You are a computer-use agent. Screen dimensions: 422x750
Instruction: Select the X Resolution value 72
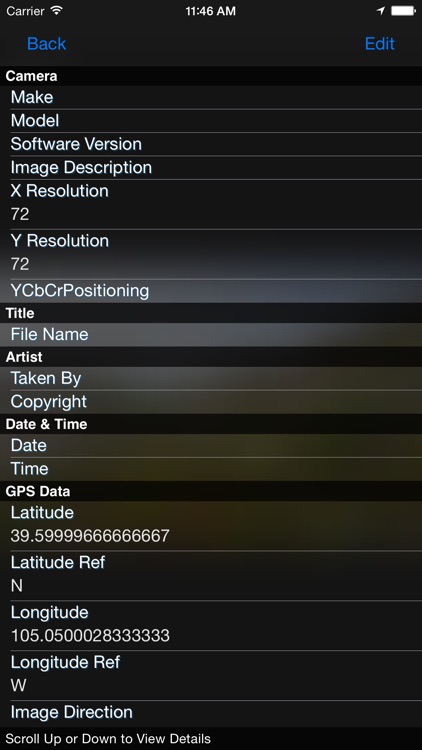20,214
